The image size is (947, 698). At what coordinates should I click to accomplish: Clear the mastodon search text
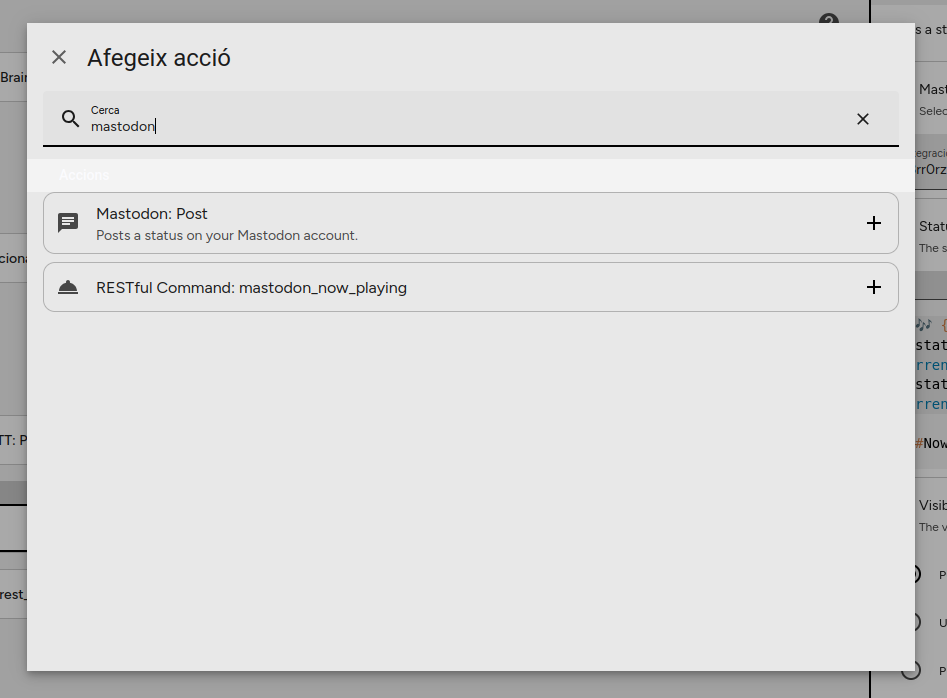[863, 119]
